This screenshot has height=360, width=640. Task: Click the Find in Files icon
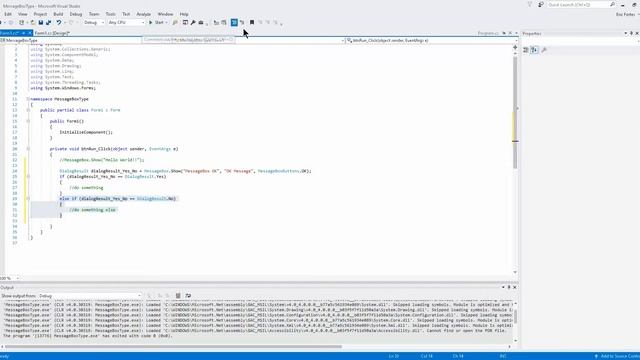(176, 22)
